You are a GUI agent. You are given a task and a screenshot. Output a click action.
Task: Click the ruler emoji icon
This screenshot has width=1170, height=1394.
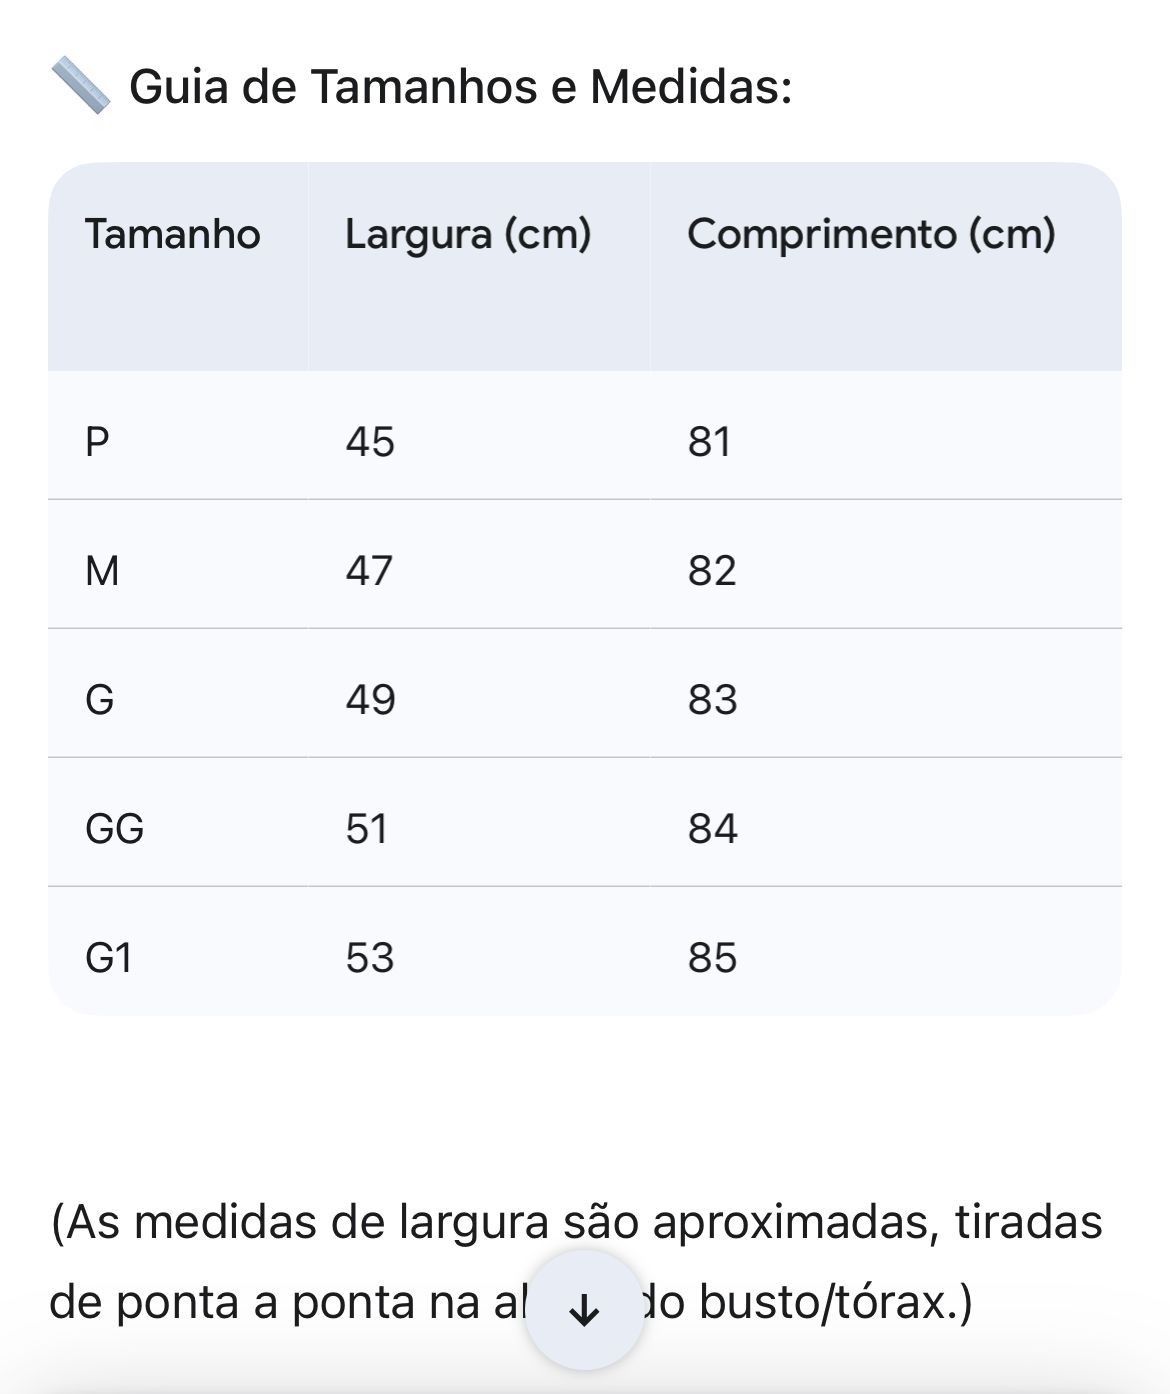tap(80, 86)
